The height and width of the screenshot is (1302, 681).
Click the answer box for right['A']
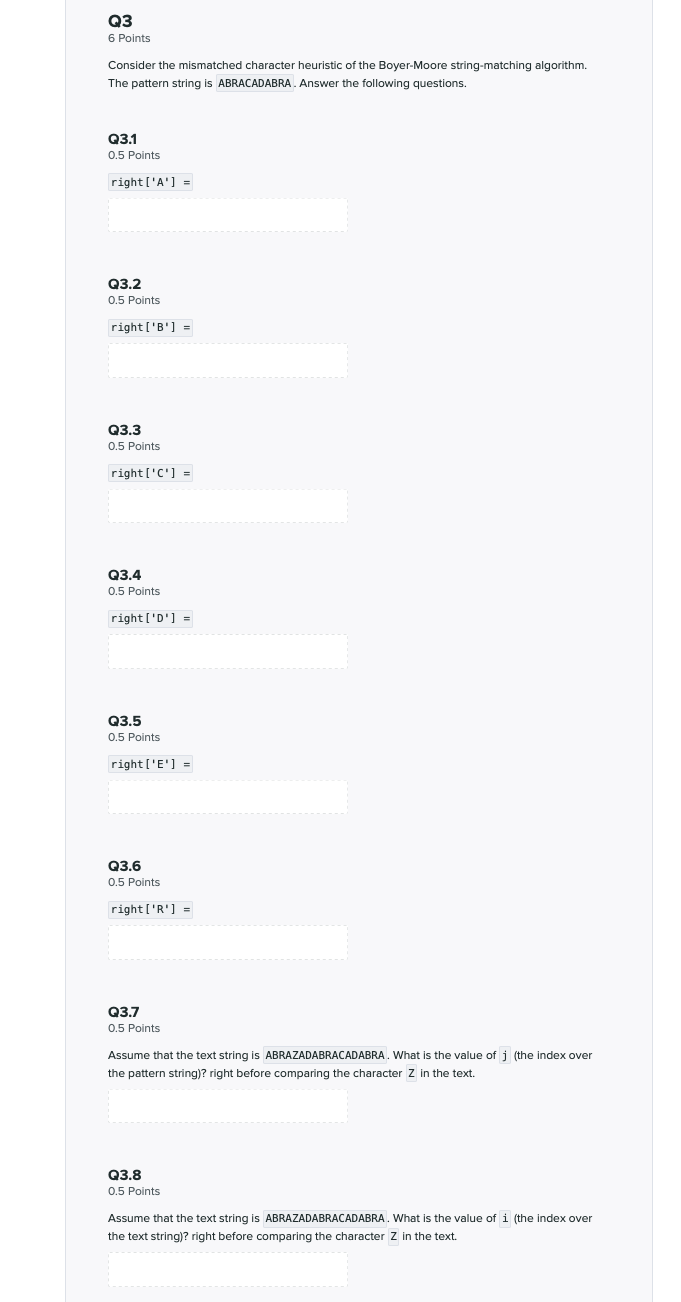(x=228, y=215)
